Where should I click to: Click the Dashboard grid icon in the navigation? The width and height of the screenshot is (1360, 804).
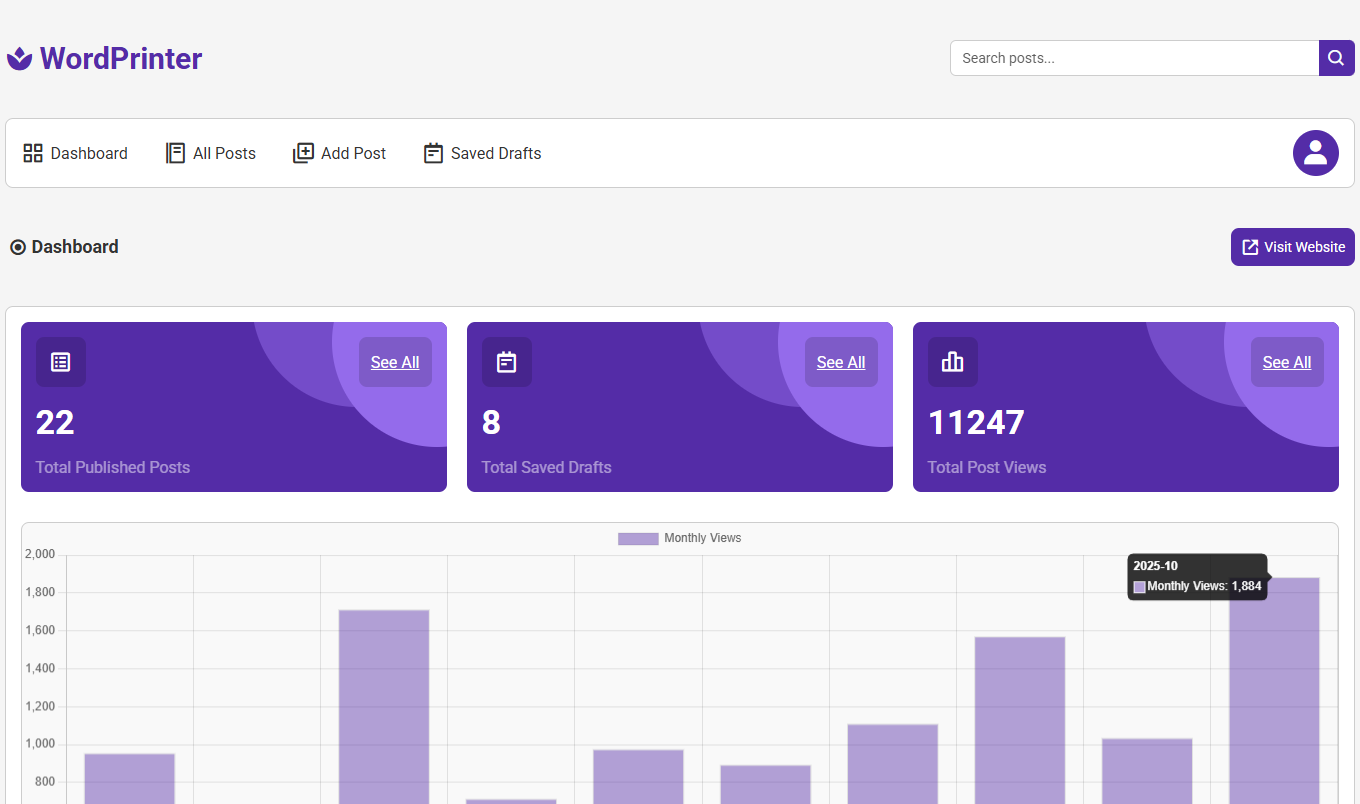(x=33, y=153)
